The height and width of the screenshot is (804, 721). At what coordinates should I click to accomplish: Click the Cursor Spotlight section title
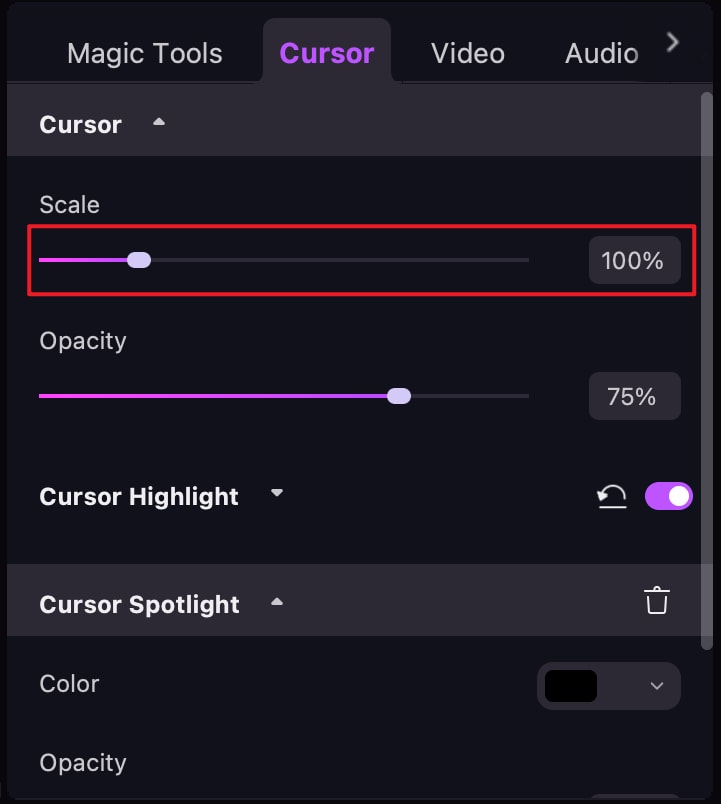click(x=139, y=605)
